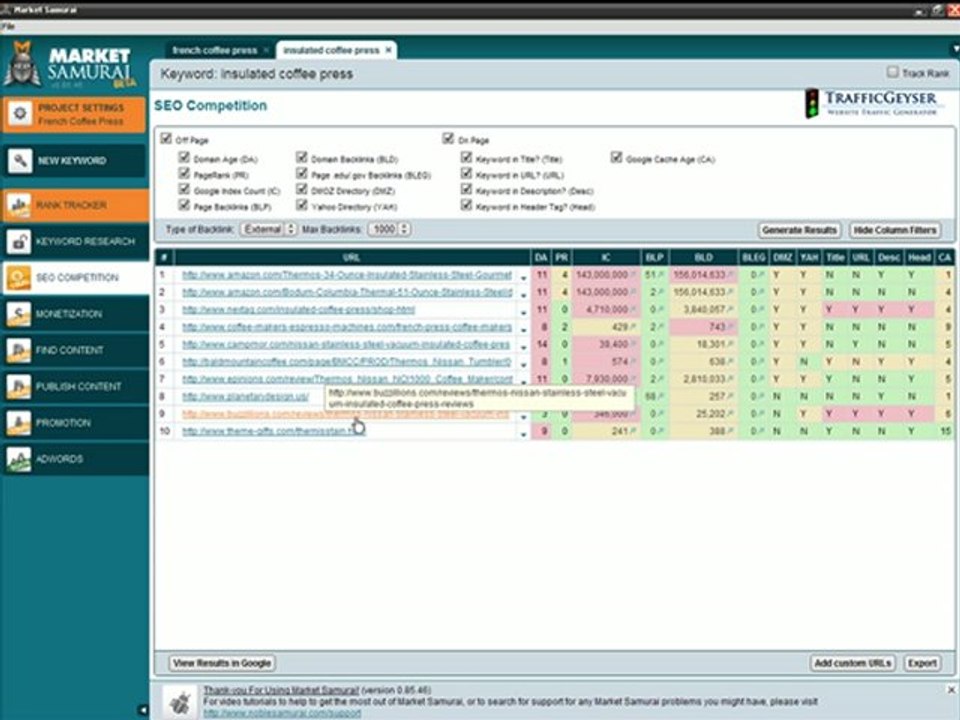Open the theme-gifts.com link in row 10

(273, 431)
